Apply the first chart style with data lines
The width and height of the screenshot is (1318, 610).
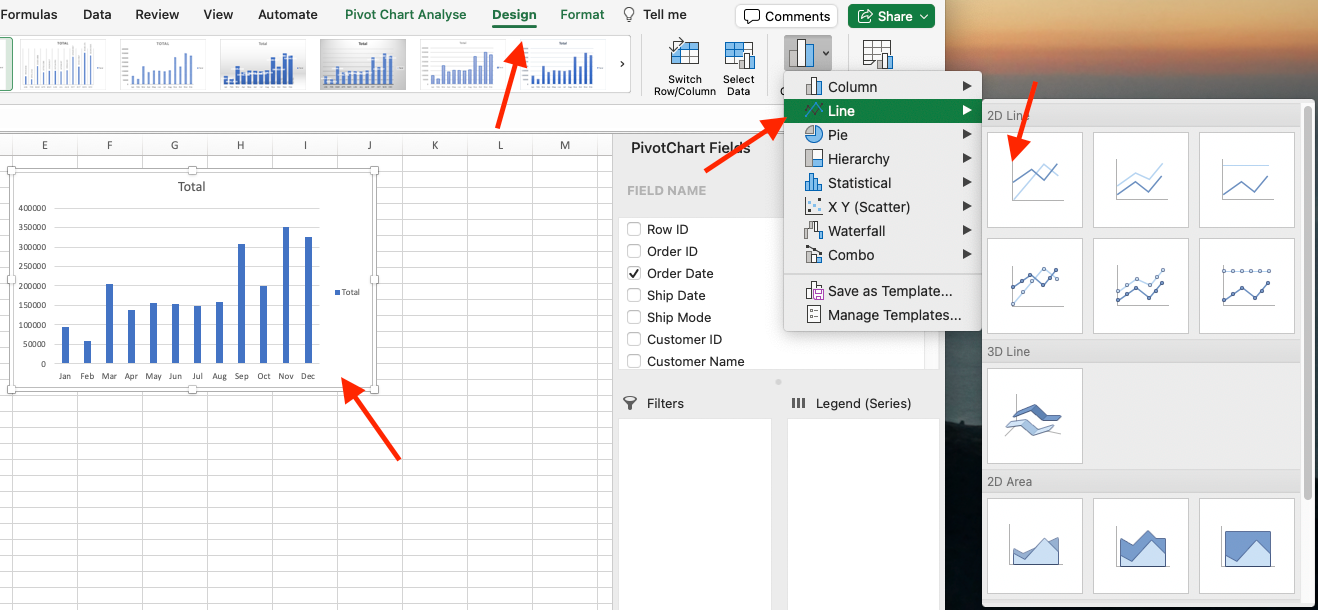click(63, 65)
